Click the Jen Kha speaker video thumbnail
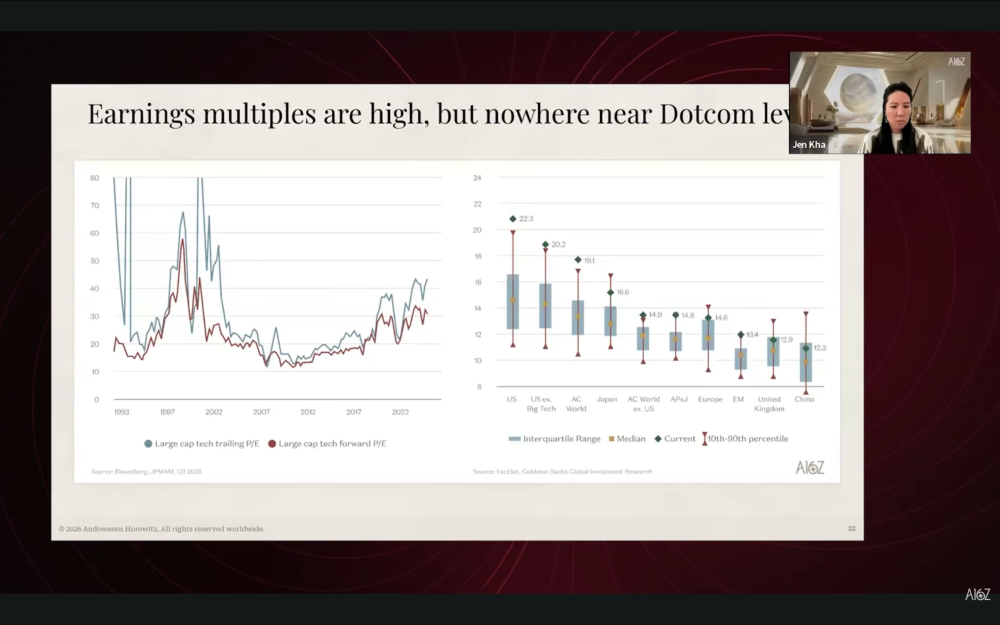The height and width of the screenshot is (625, 1000). (x=880, y=103)
